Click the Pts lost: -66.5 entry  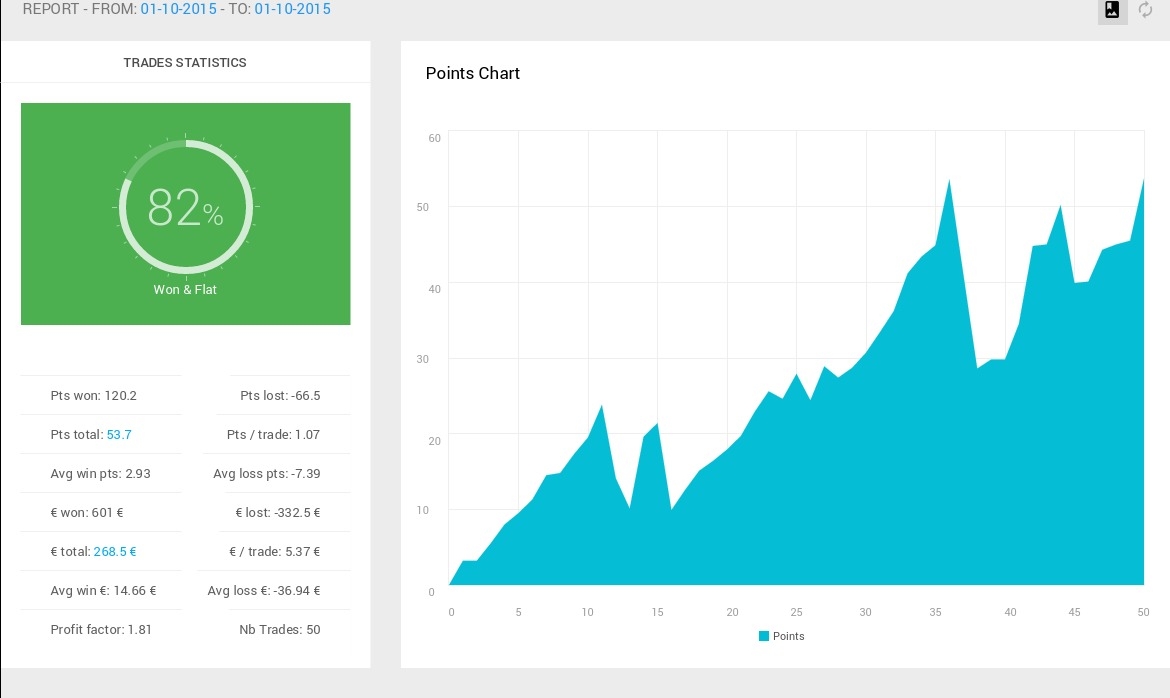click(280, 396)
